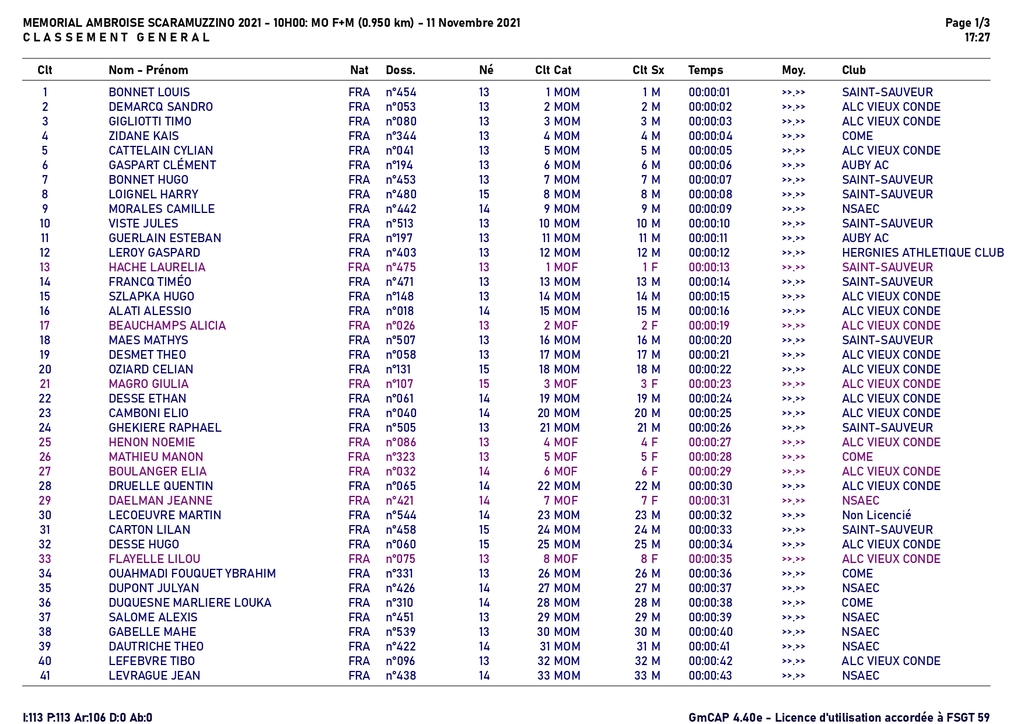Viewport: 1024px width, 724px height.
Task: Click the Nom - Prénom column header
Action: pos(148,70)
